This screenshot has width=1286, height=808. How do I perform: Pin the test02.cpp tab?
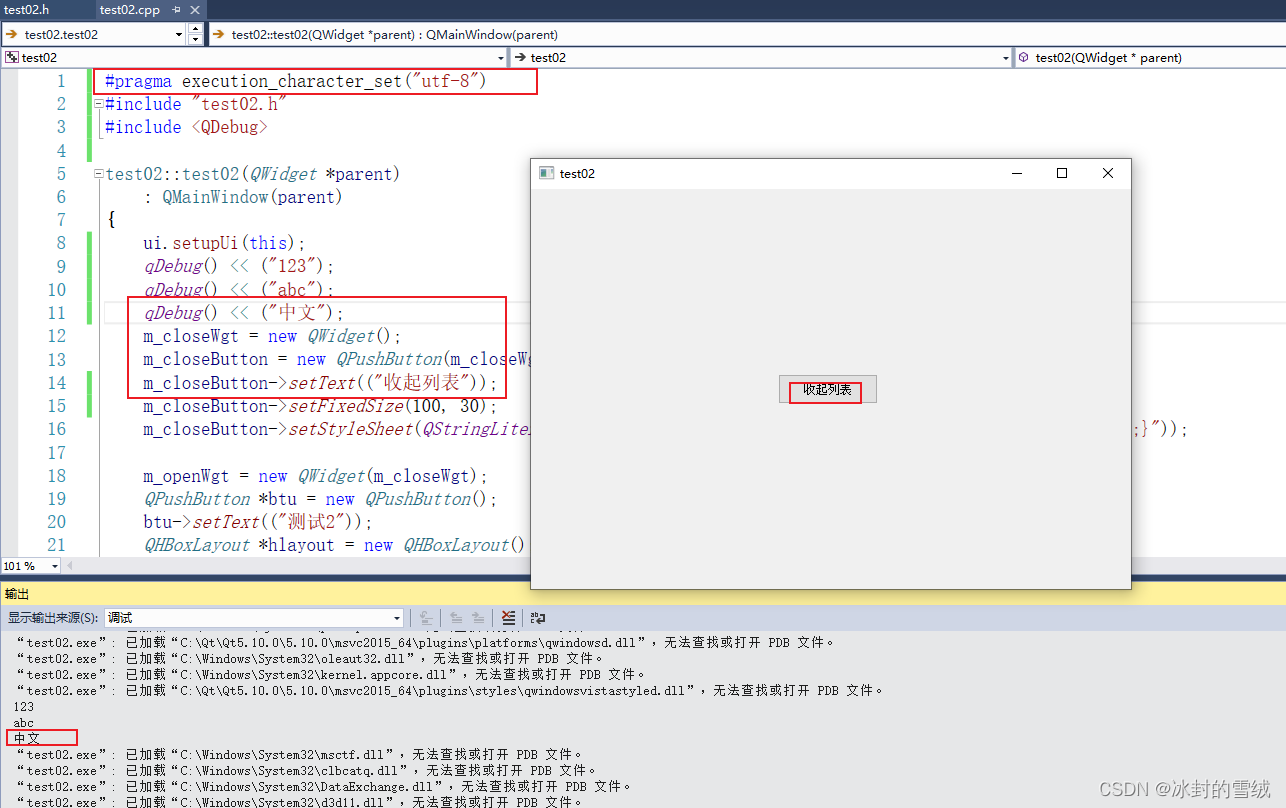pos(177,10)
